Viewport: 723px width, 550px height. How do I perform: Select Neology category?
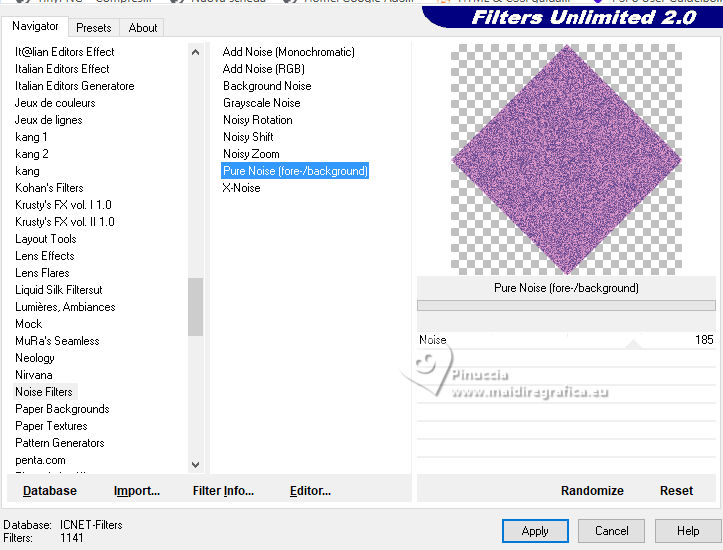(x=35, y=358)
